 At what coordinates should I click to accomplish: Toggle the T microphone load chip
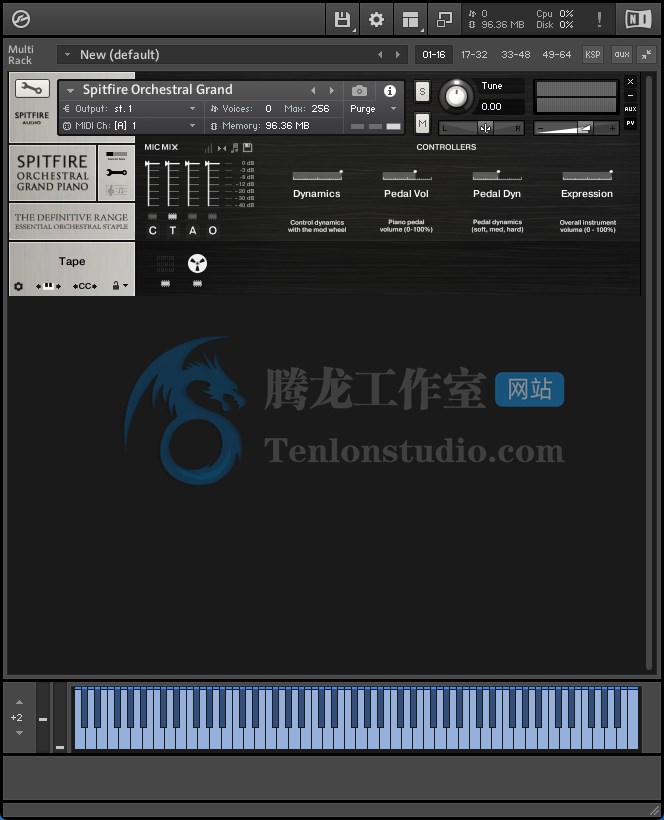[172, 217]
